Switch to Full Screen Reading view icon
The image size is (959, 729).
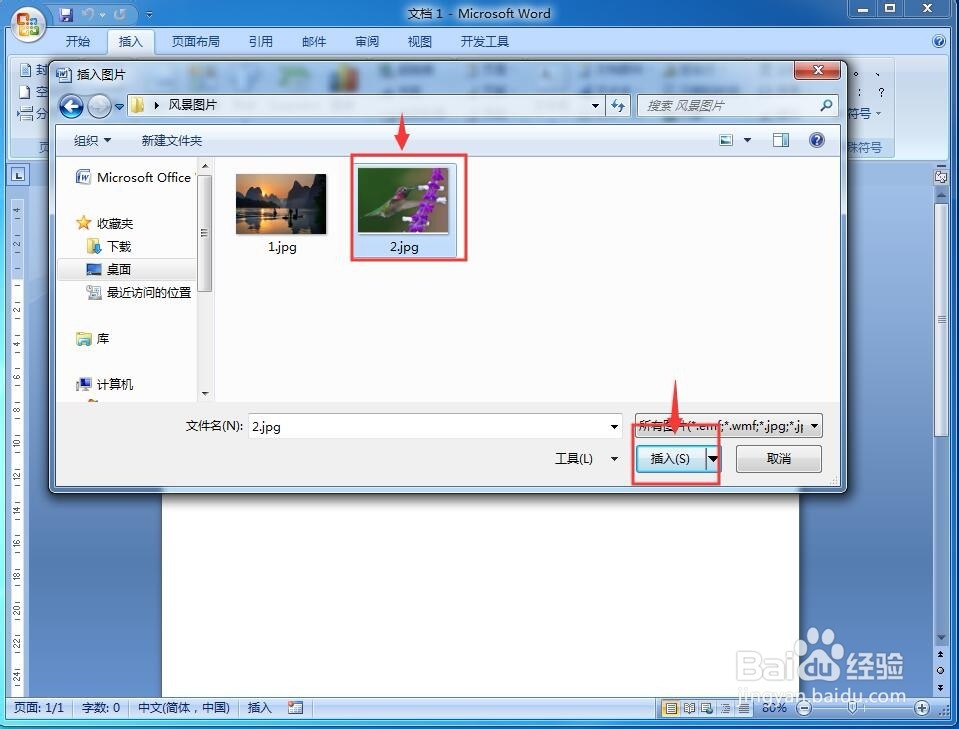coord(689,708)
